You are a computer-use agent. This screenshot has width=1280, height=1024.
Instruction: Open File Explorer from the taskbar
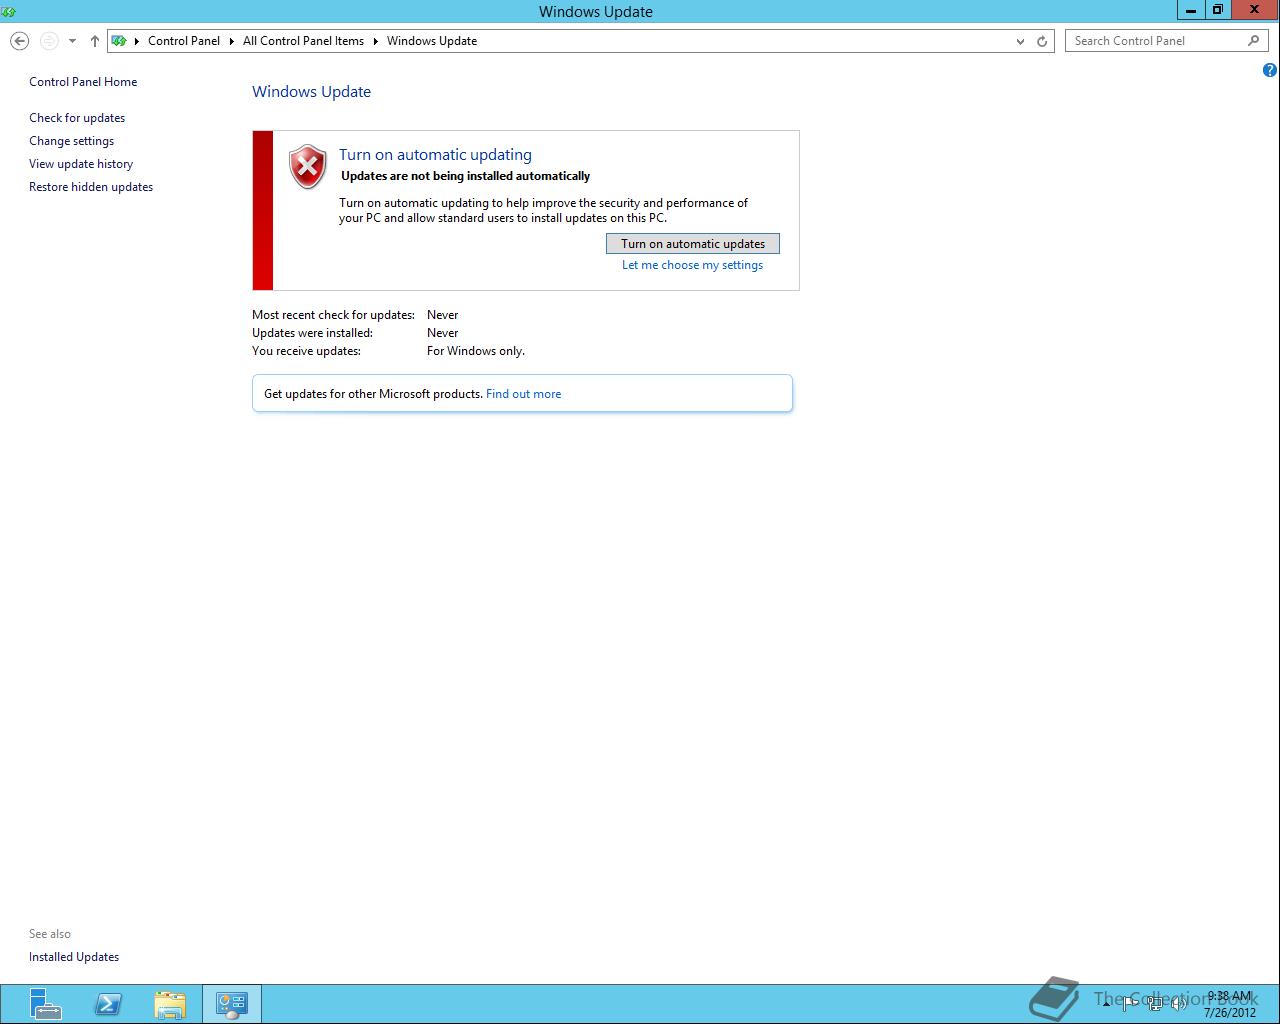click(170, 1004)
